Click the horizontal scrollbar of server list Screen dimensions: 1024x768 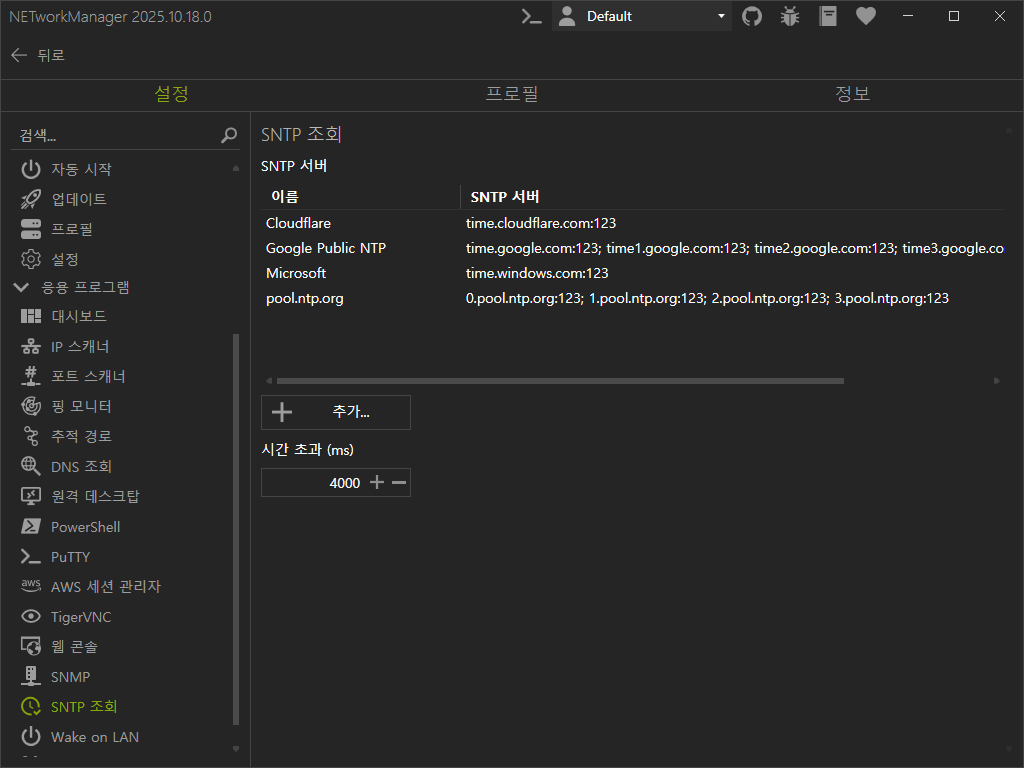(x=560, y=381)
